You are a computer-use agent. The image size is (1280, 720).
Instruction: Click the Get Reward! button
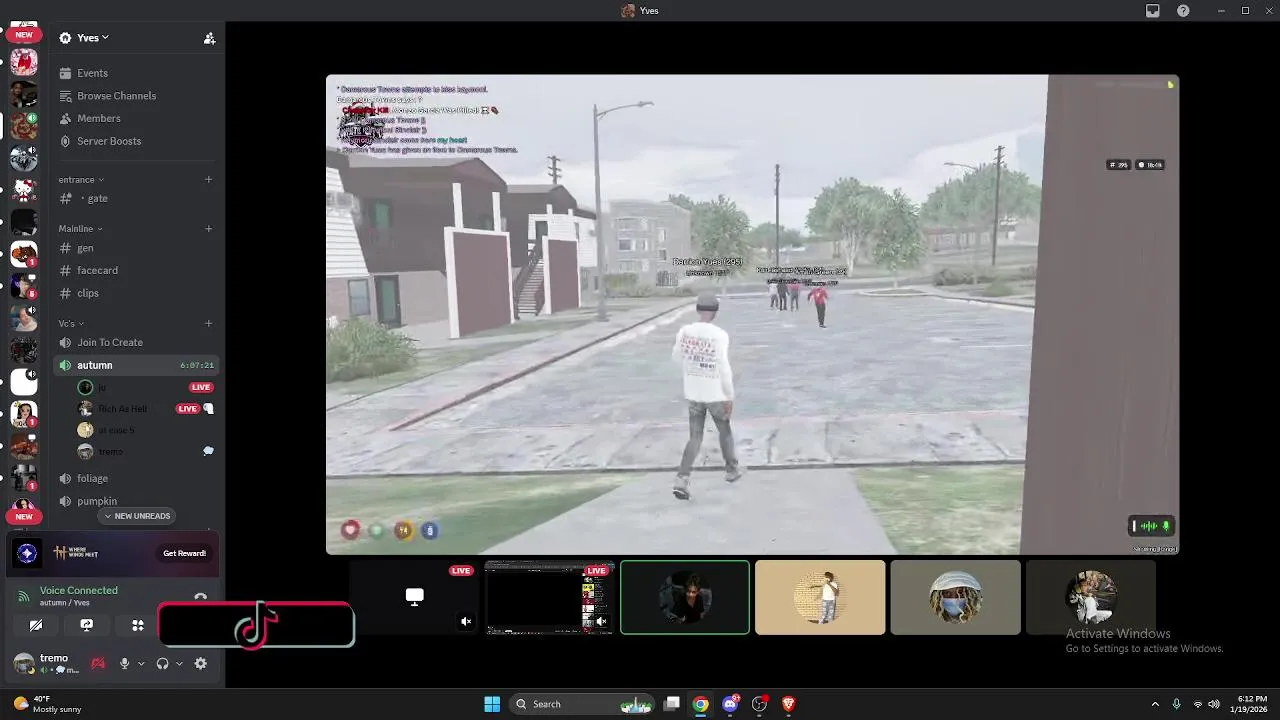(x=185, y=553)
